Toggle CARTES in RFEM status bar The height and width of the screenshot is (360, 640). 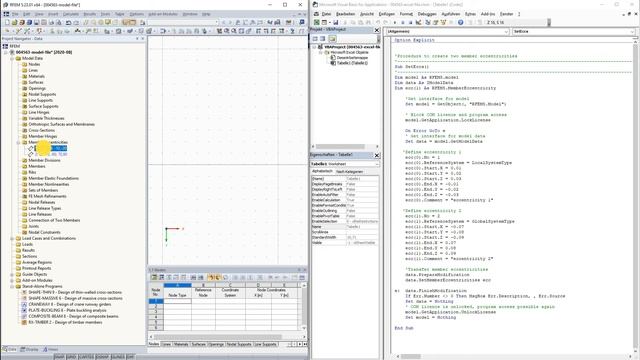pyautogui.click(x=86, y=357)
